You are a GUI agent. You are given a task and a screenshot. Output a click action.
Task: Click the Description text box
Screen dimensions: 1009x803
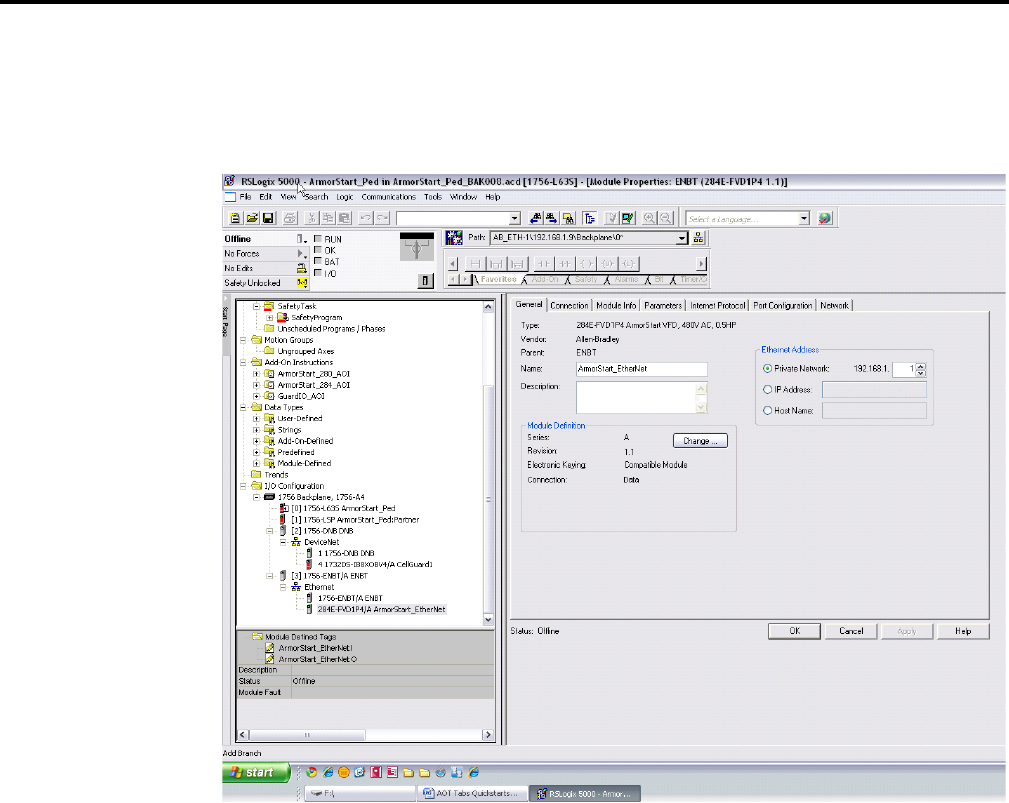click(x=642, y=398)
